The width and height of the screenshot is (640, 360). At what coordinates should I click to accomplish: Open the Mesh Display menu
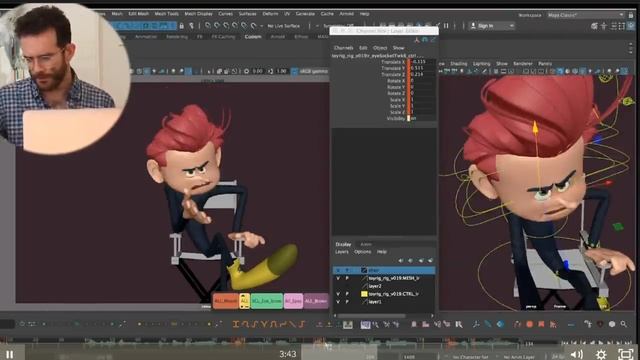pos(198,14)
